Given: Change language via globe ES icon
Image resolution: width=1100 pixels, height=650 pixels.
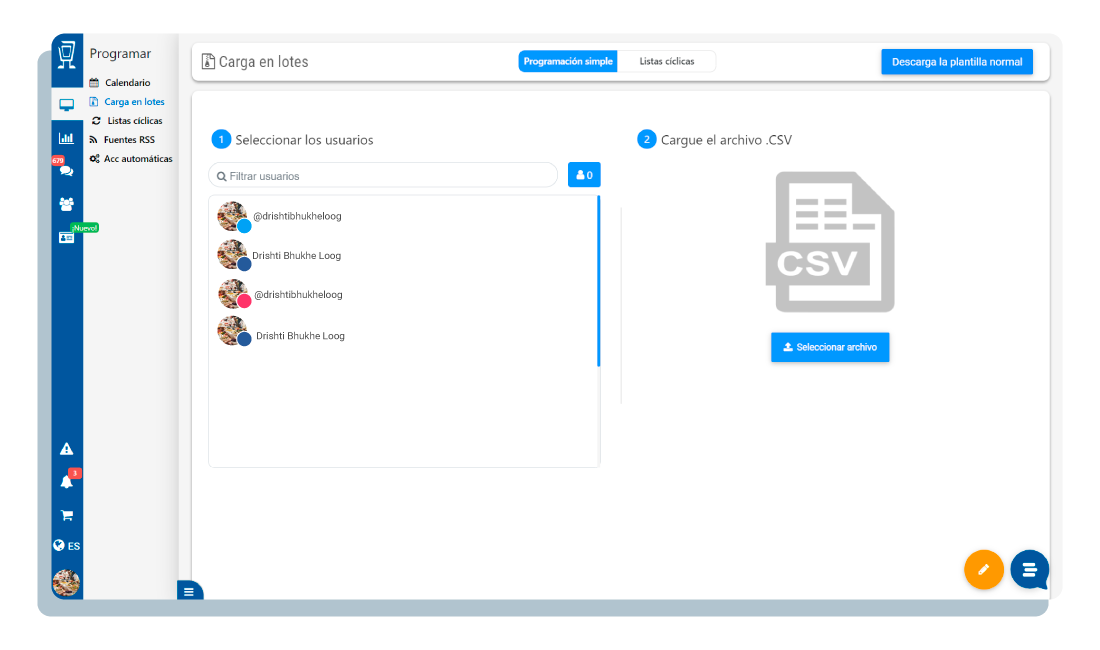Looking at the screenshot, I should click(67, 546).
